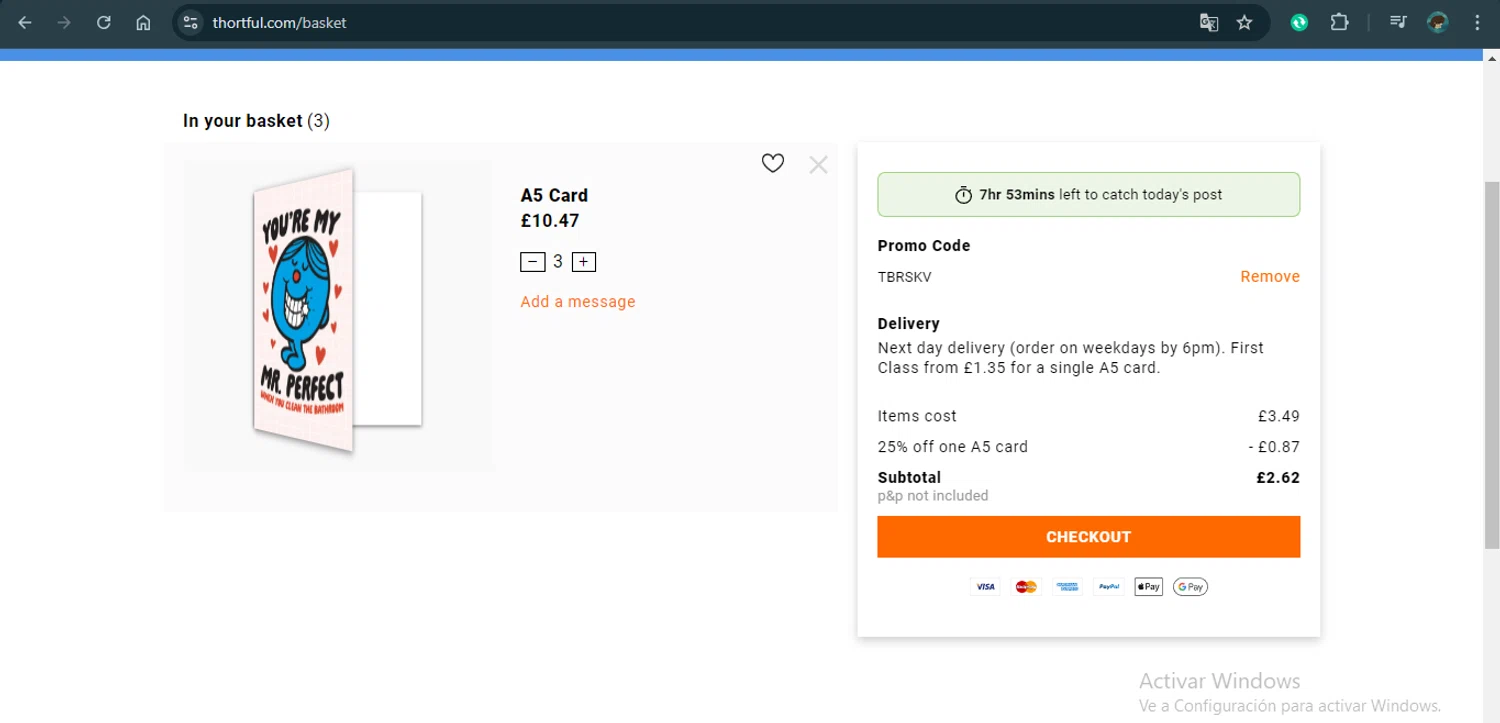Open the Mr. Perfect card thumbnail
The width and height of the screenshot is (1500, 723).
pos(337,310)
